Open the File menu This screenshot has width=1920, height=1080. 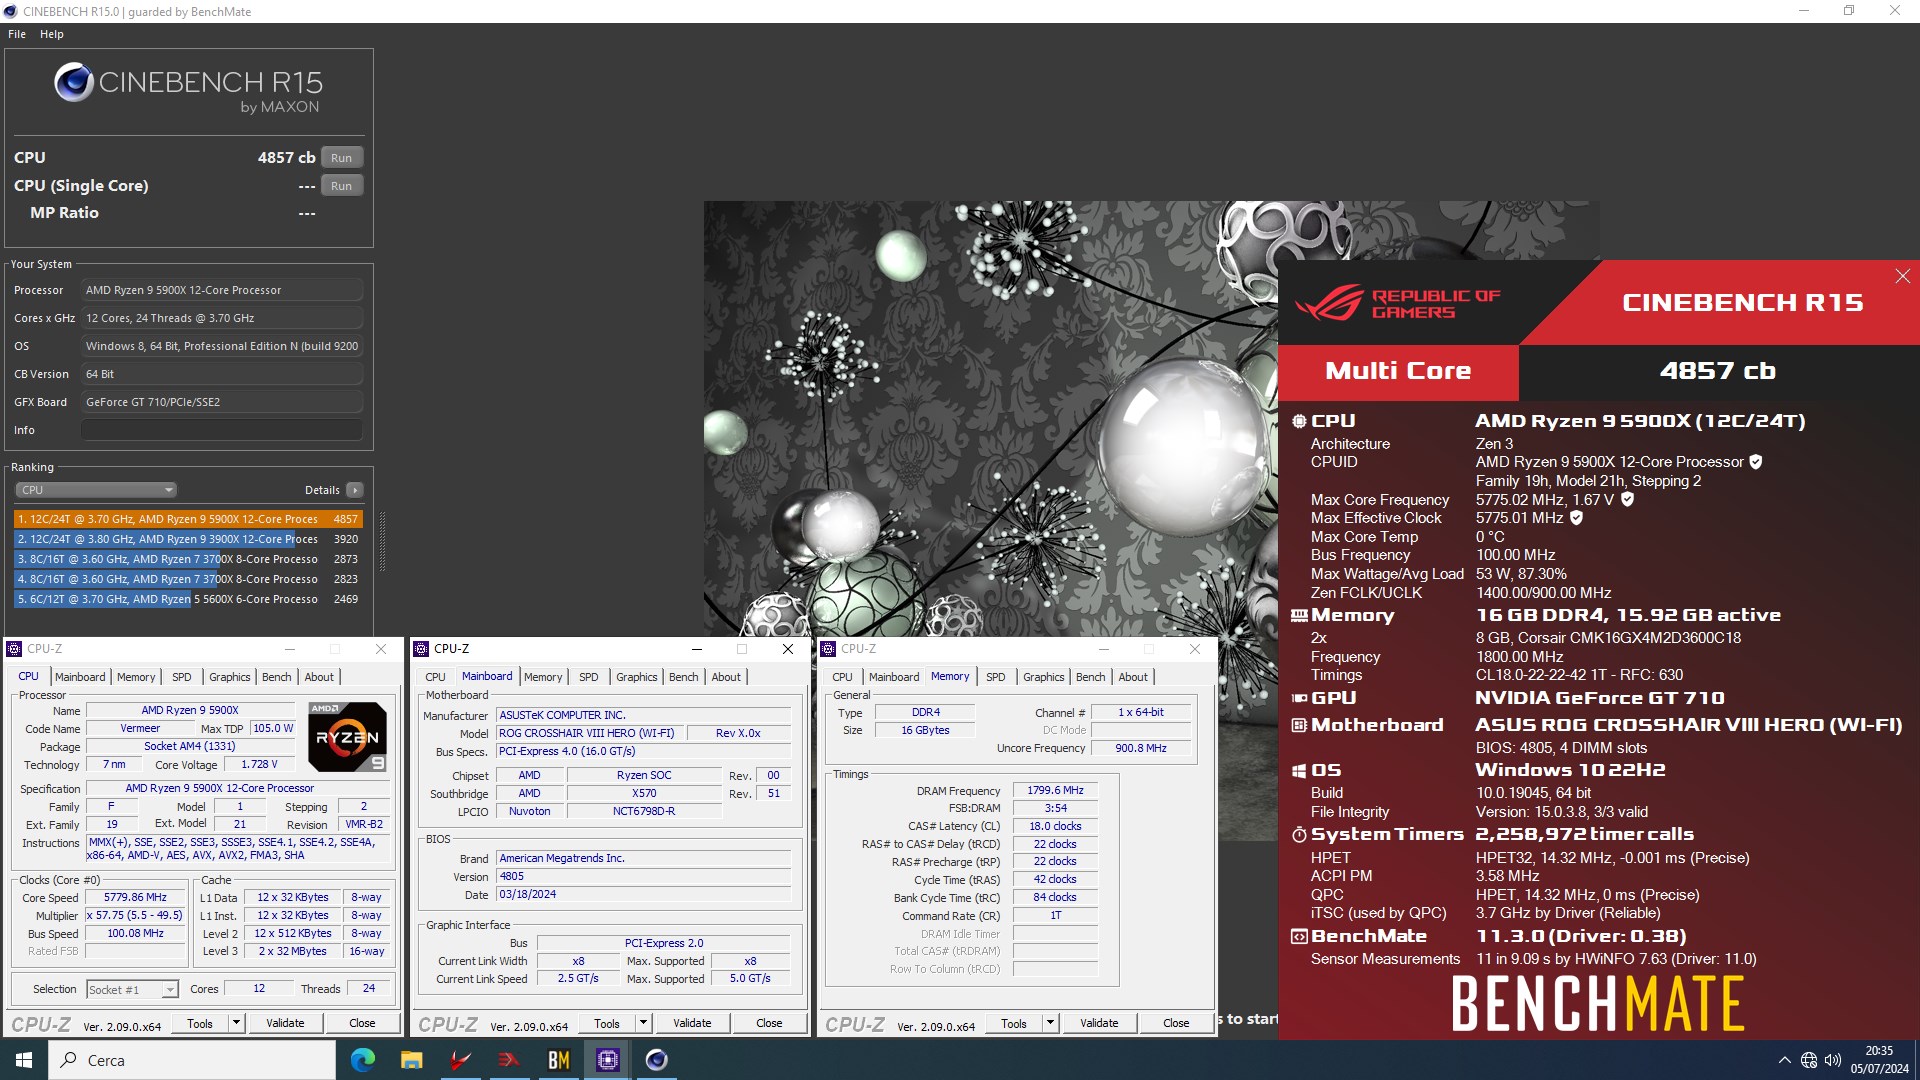tap(17, 34)
